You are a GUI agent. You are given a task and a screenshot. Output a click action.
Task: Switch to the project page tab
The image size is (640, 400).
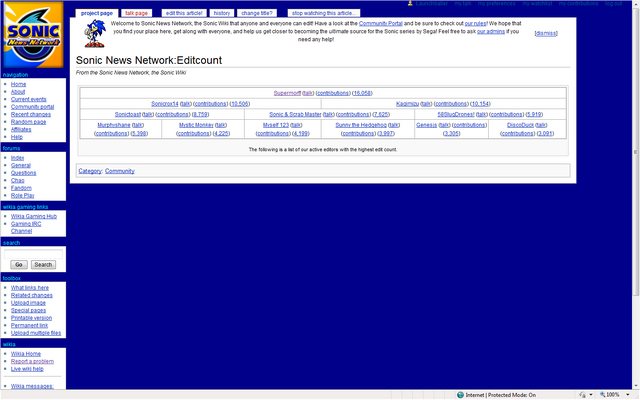97,13
